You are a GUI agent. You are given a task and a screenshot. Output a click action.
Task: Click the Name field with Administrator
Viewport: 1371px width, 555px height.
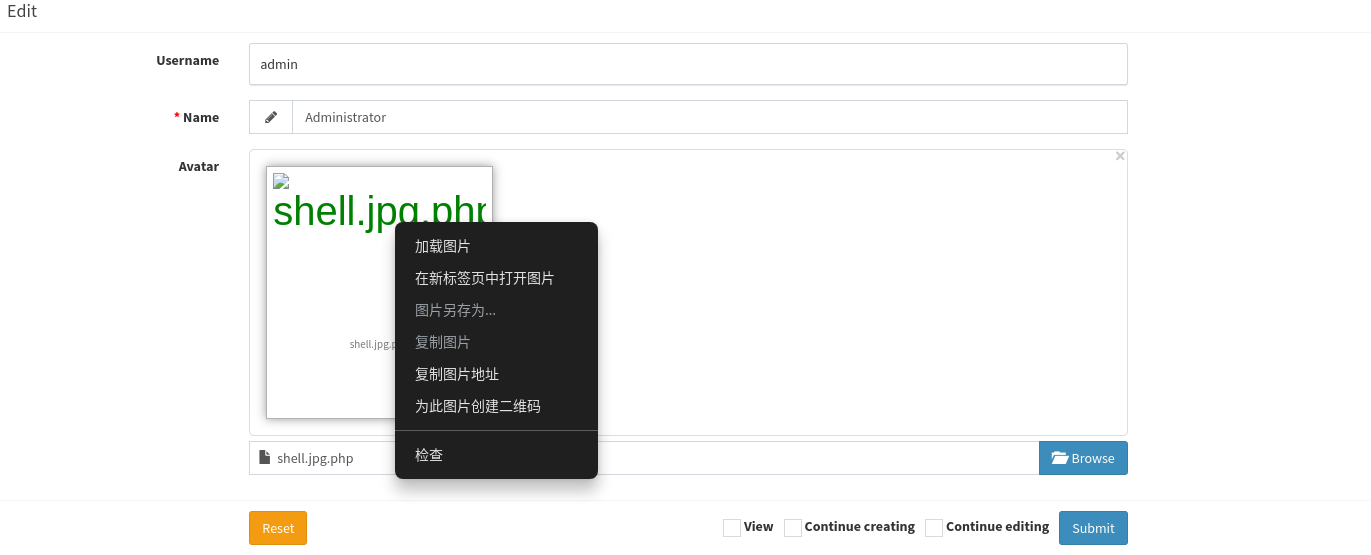click(x=710, y=117)
